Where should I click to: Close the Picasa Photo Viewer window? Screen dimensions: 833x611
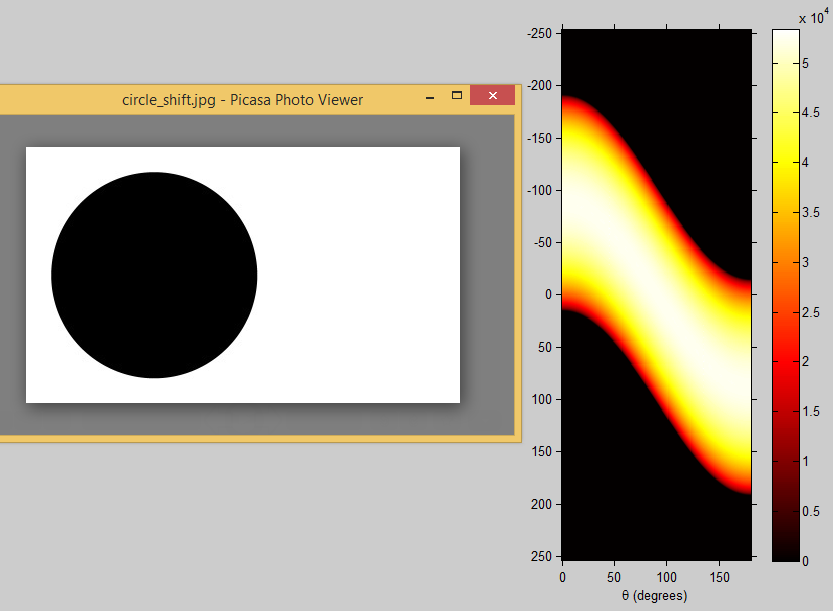[x=492, y=95]
